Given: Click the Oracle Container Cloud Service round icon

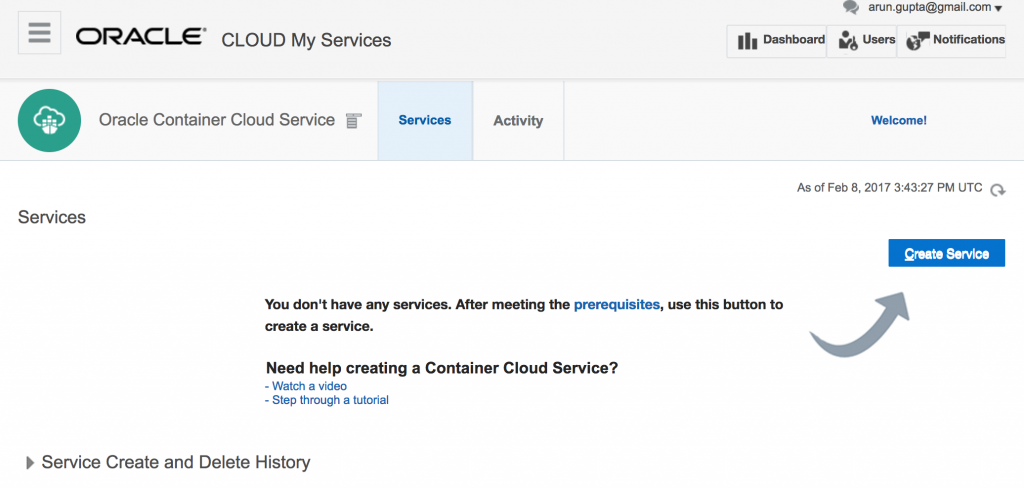Looking at the screenshot, I should (50, 121).
